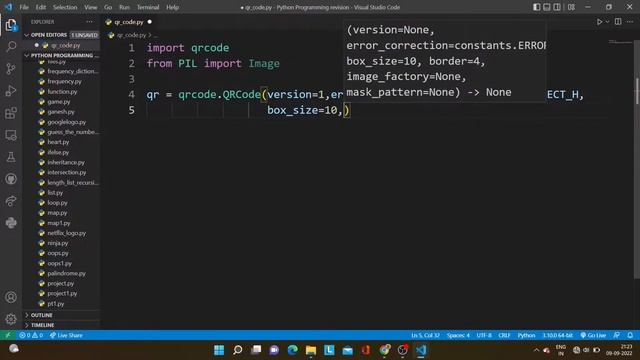Open the Go menu
Image resolution: width=640 pixels, height=360 pixels.
108,7
